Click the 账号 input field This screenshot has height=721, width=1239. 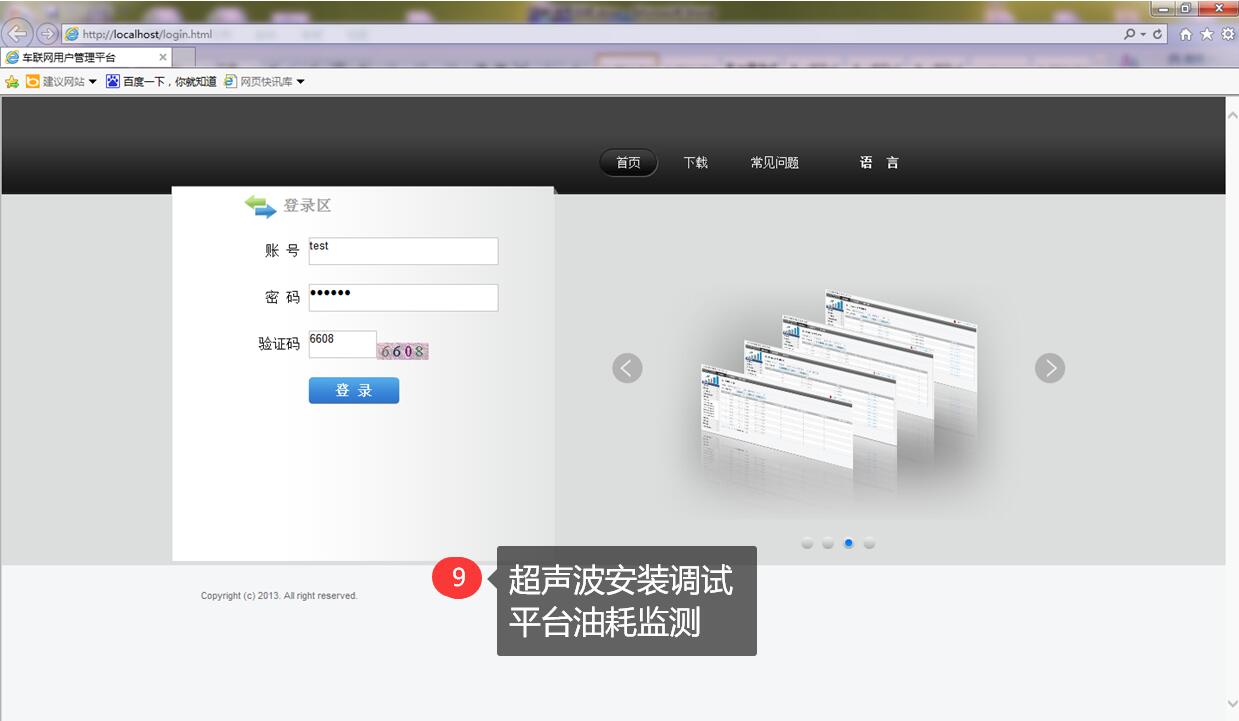pos(402,251)
